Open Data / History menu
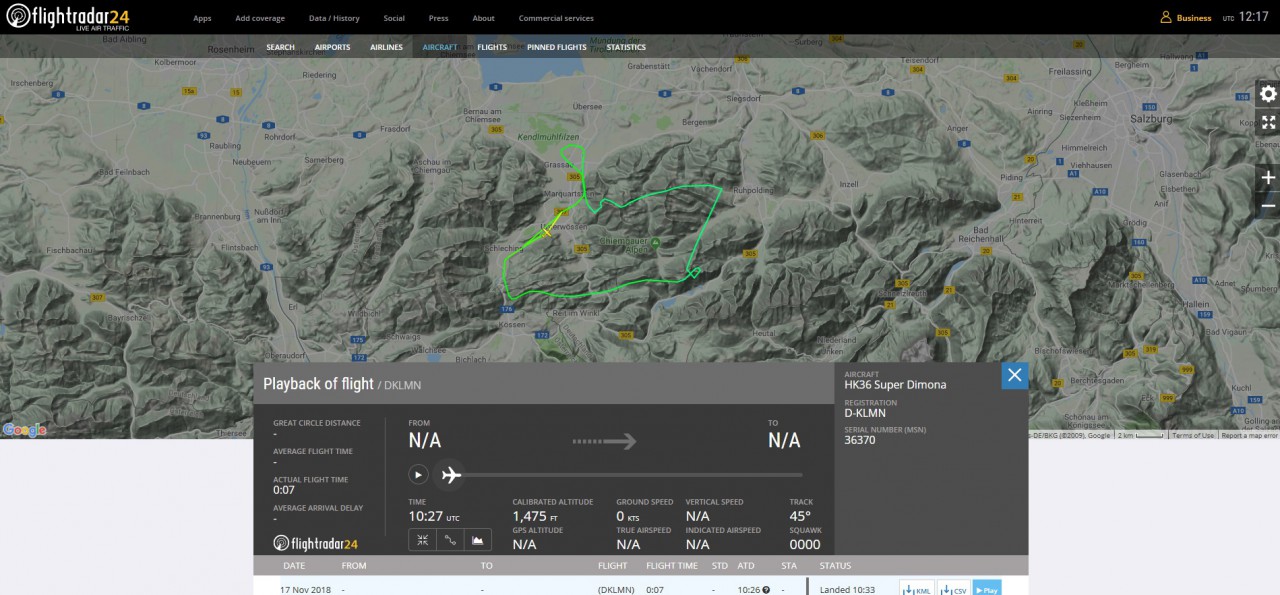Image resolution: width=1280 pixels, height=595 pixels. (x=334, y=18)
